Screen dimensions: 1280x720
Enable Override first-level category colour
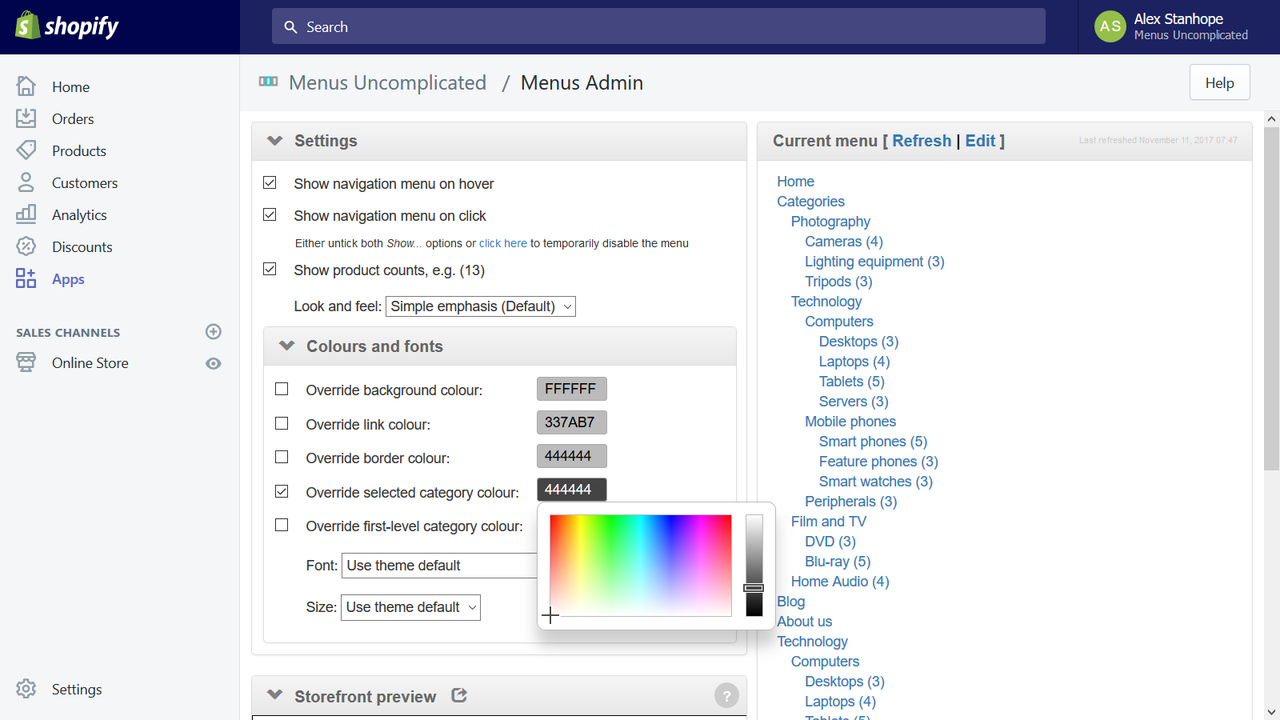[282, 525]
